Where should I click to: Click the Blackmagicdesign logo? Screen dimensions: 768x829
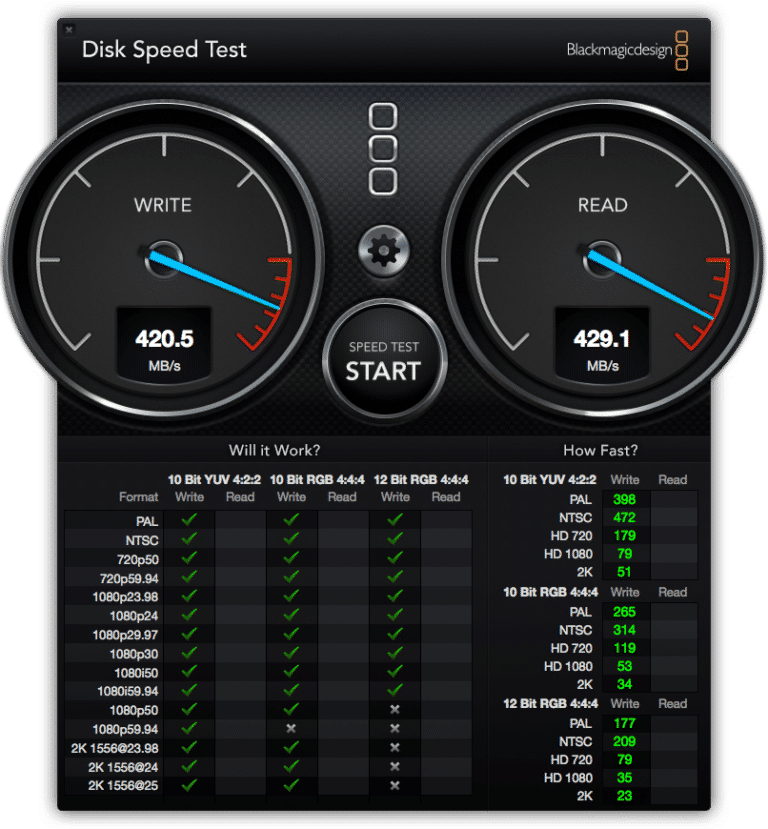point(627,50)
